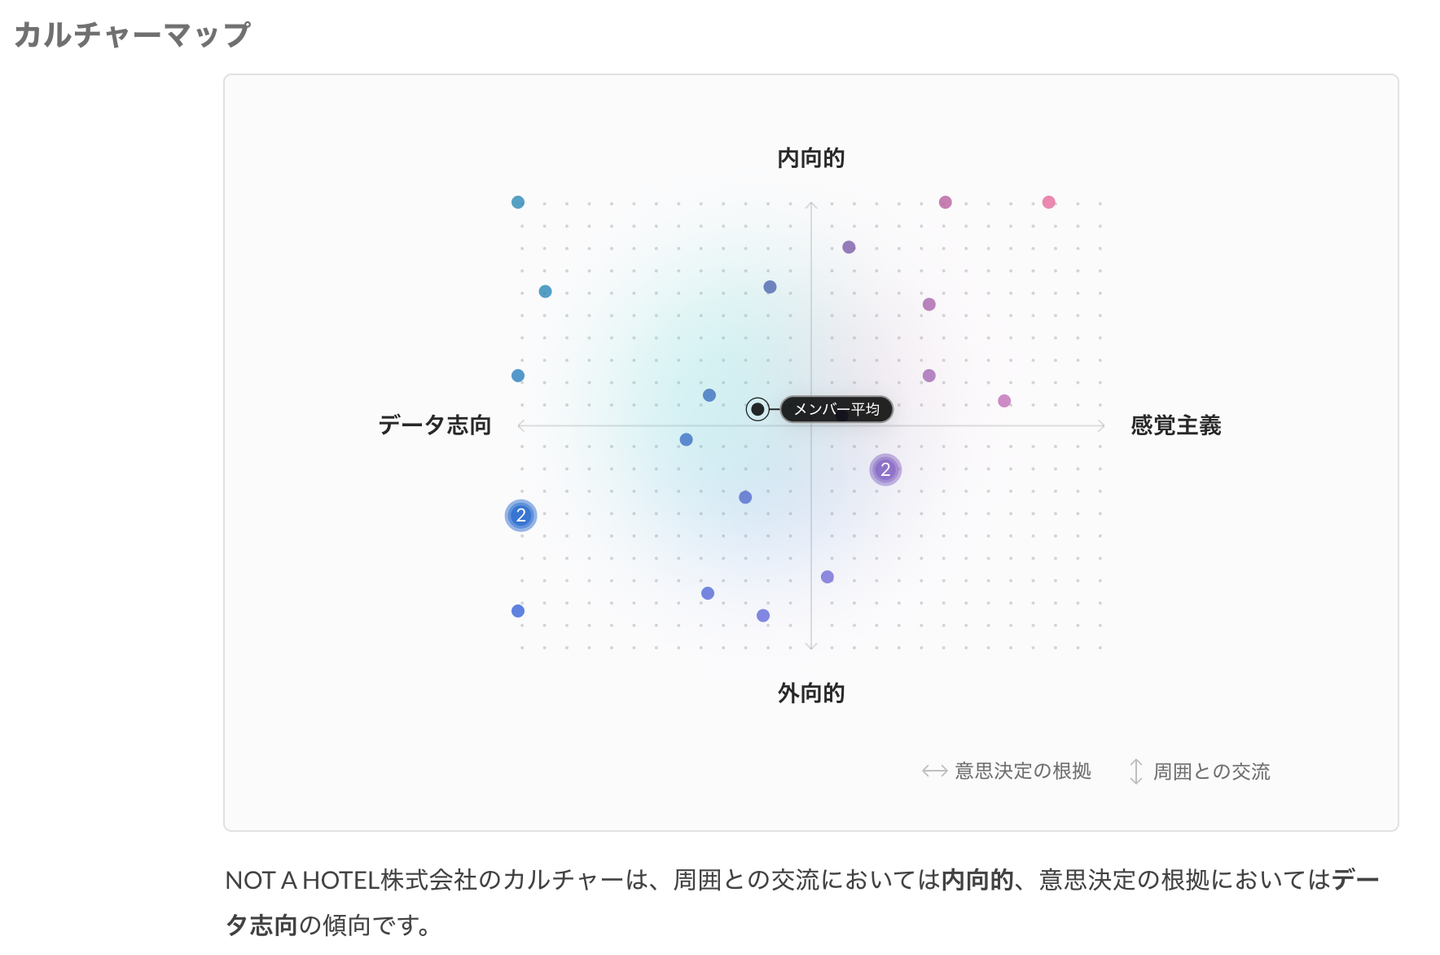
Task: Click the データ志向 axis label on left
Action: pyautogui.click(x=435, y=425)
